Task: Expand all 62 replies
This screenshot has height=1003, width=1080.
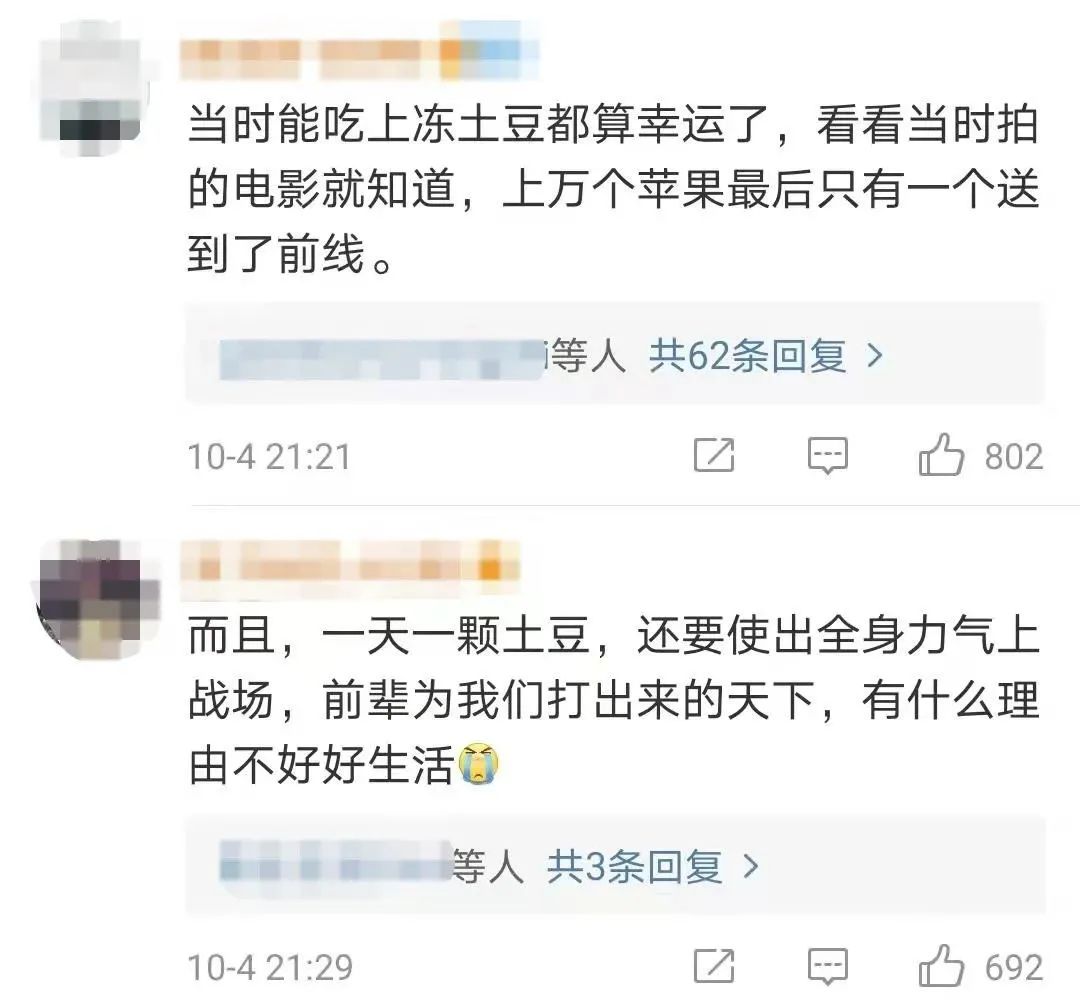Action: (747, 356)
